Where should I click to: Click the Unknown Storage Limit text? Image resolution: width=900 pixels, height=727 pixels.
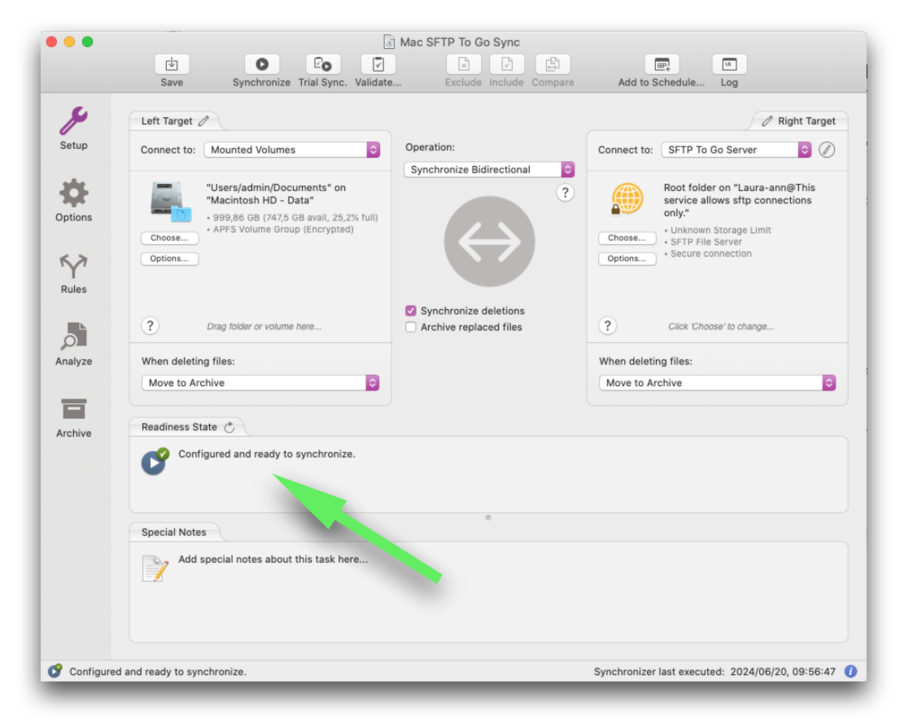pyautogui.click(x=721, y=230)
